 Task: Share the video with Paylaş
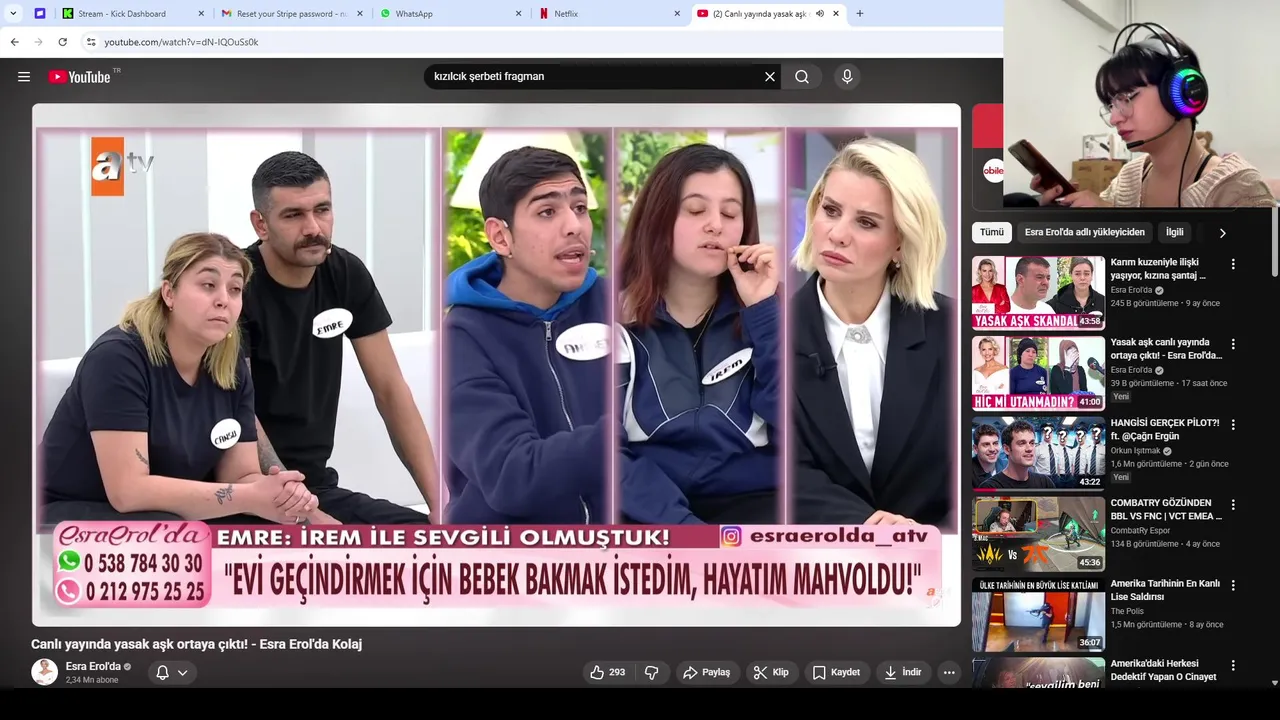706,672
